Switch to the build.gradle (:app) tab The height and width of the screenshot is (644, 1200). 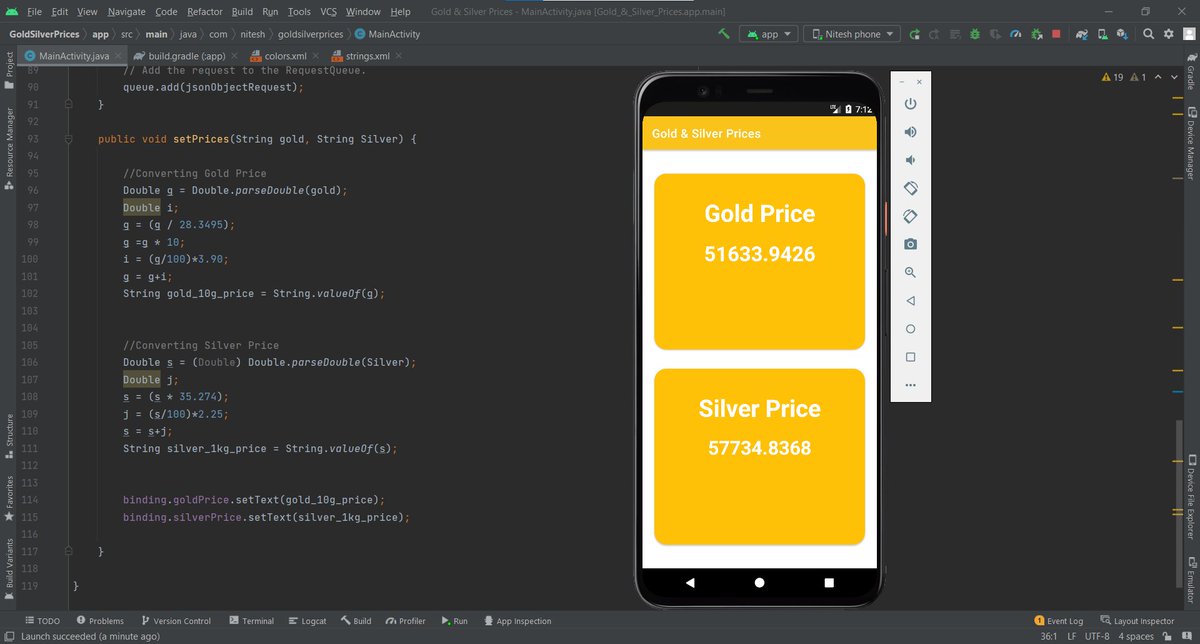[x=185, y=56]
